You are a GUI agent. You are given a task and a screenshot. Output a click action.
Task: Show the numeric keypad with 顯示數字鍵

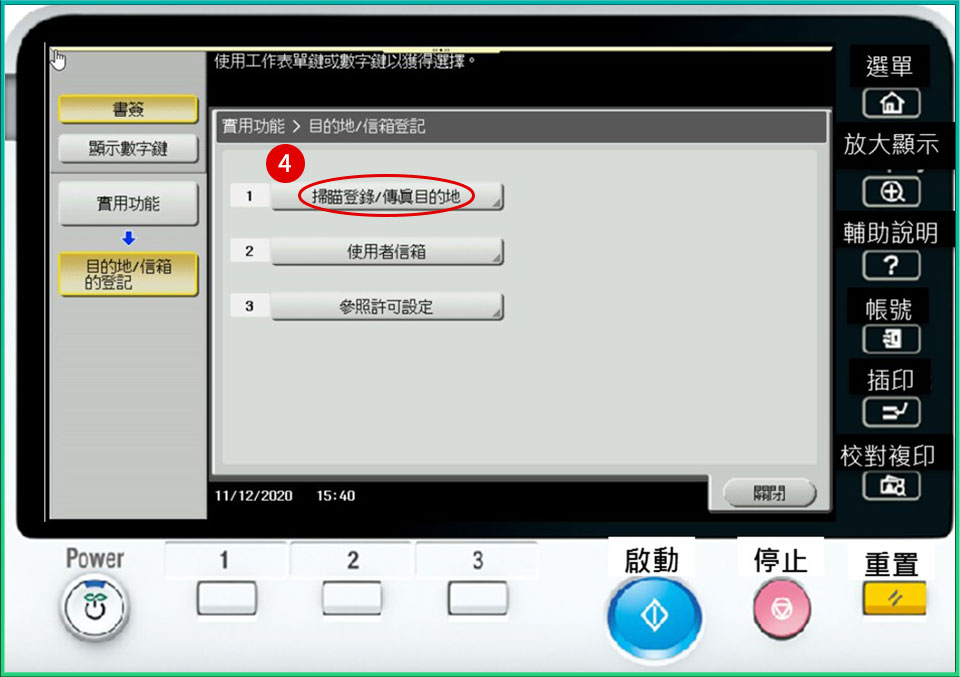click(127, 150)
